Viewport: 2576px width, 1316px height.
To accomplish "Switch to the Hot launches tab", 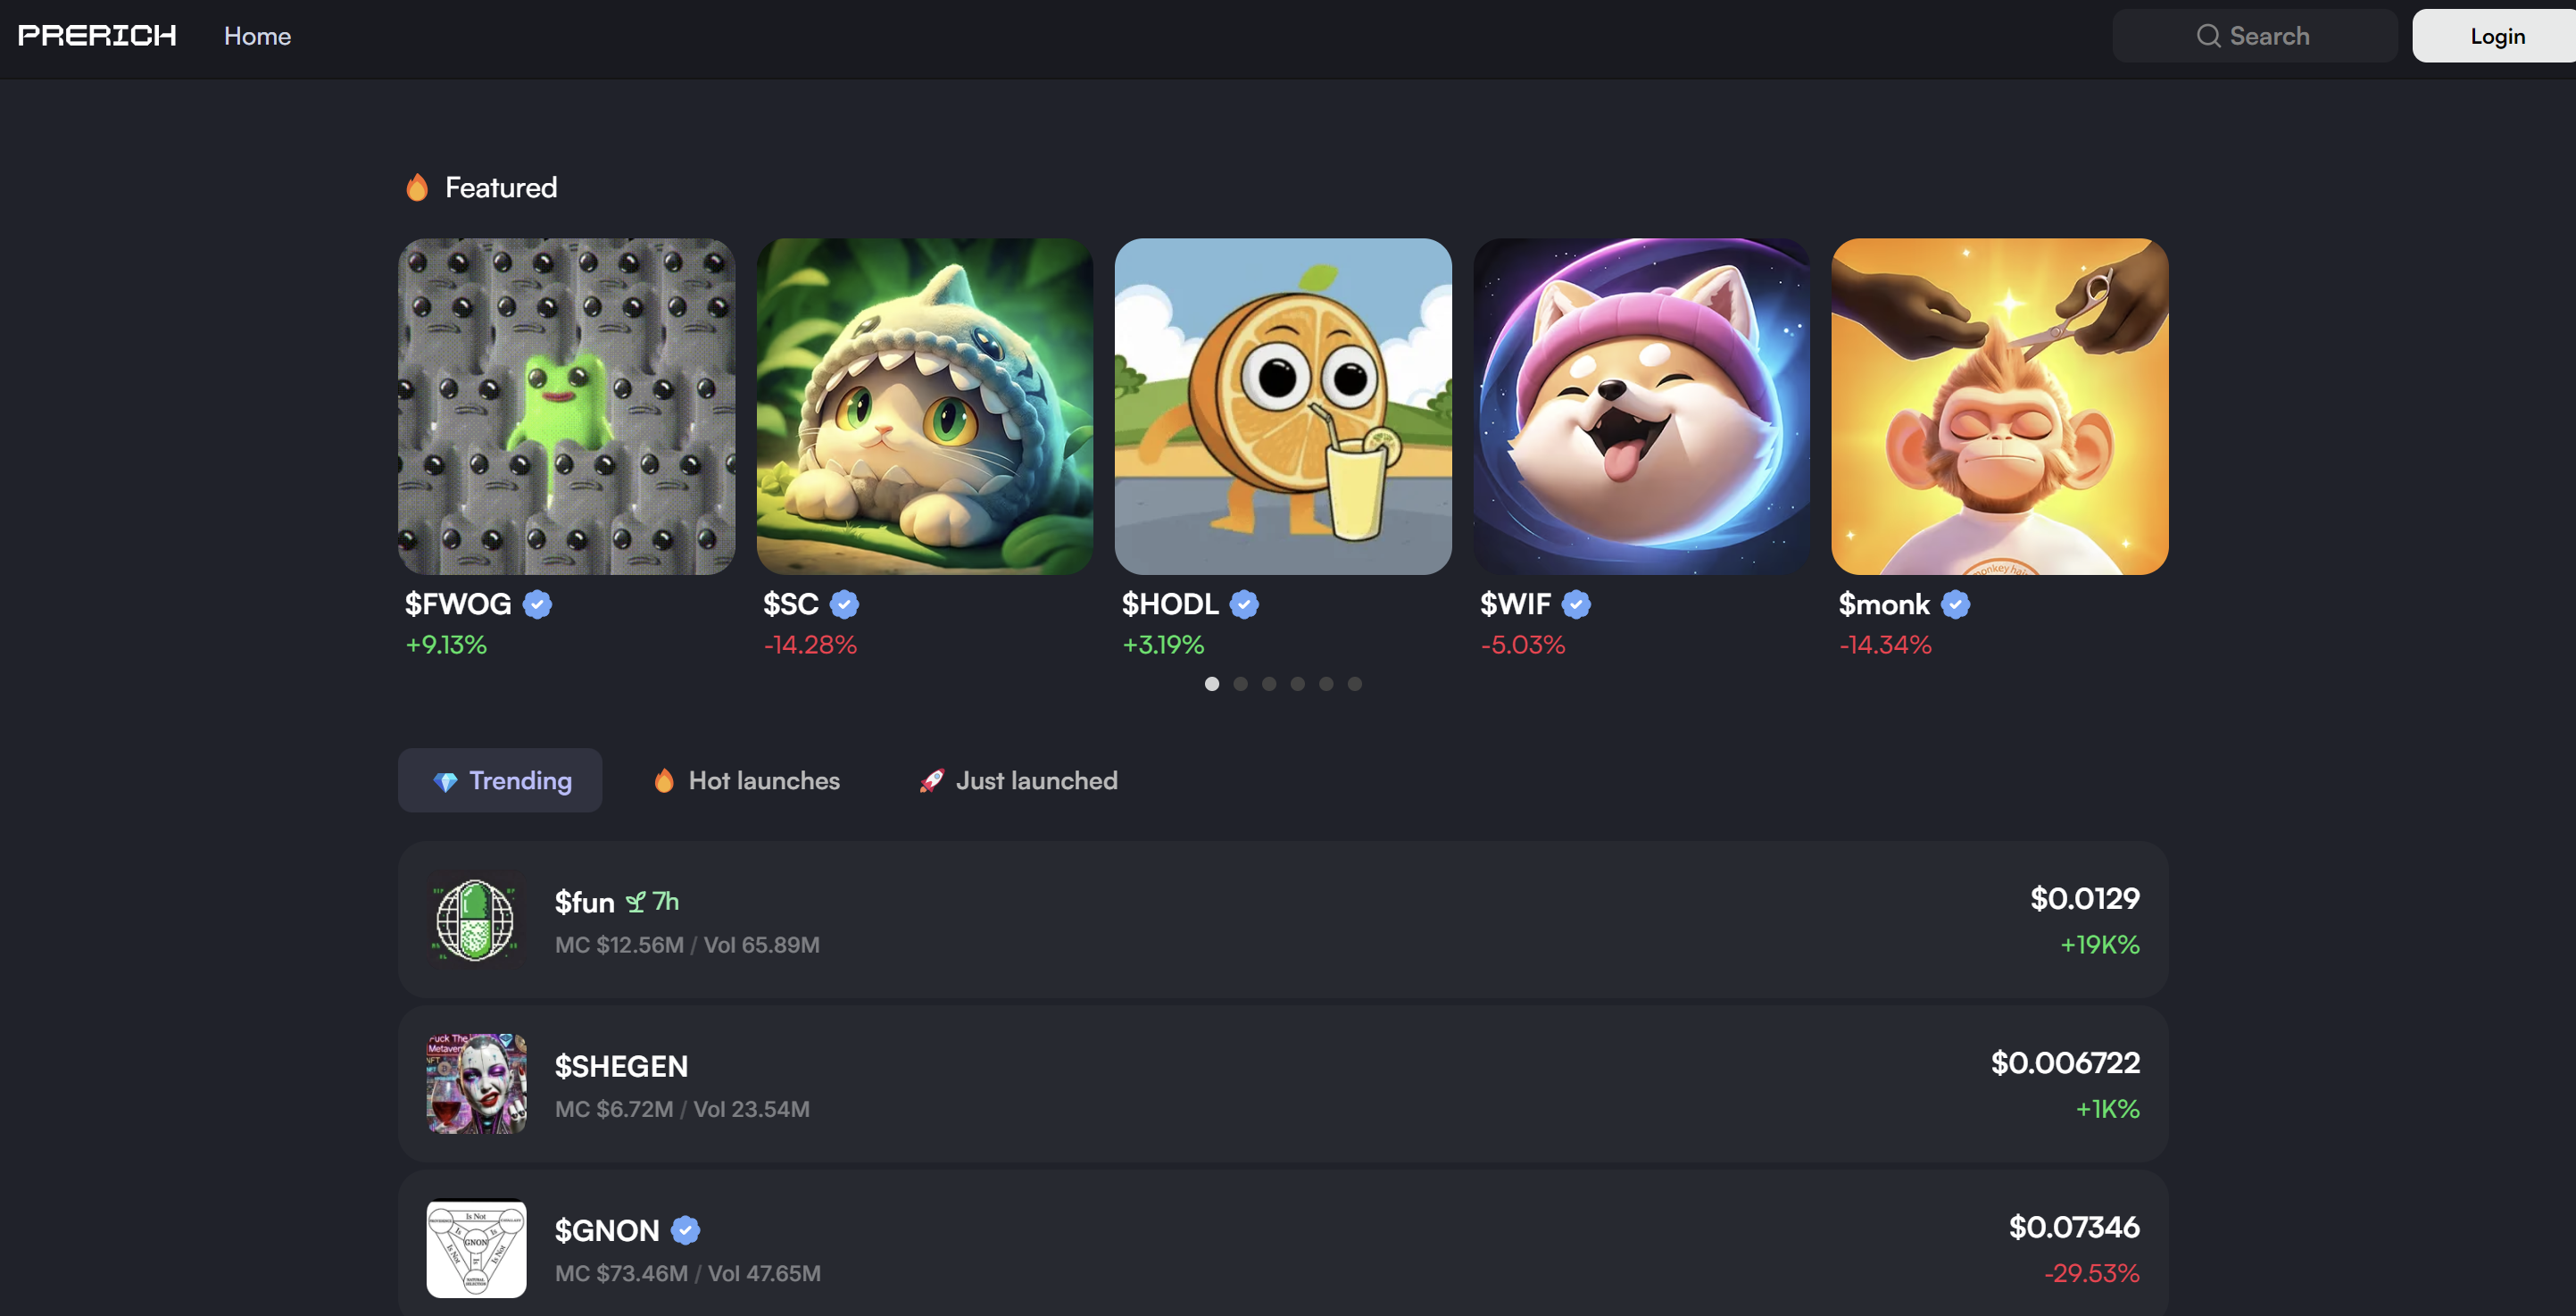I will 746,781.
